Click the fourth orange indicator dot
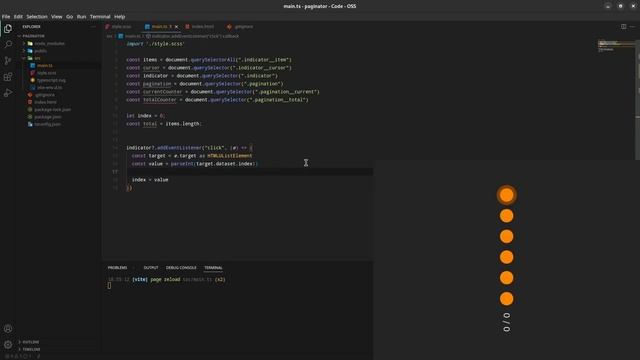The width and height of the screenshot is (640, 360). tap(507, 257)
